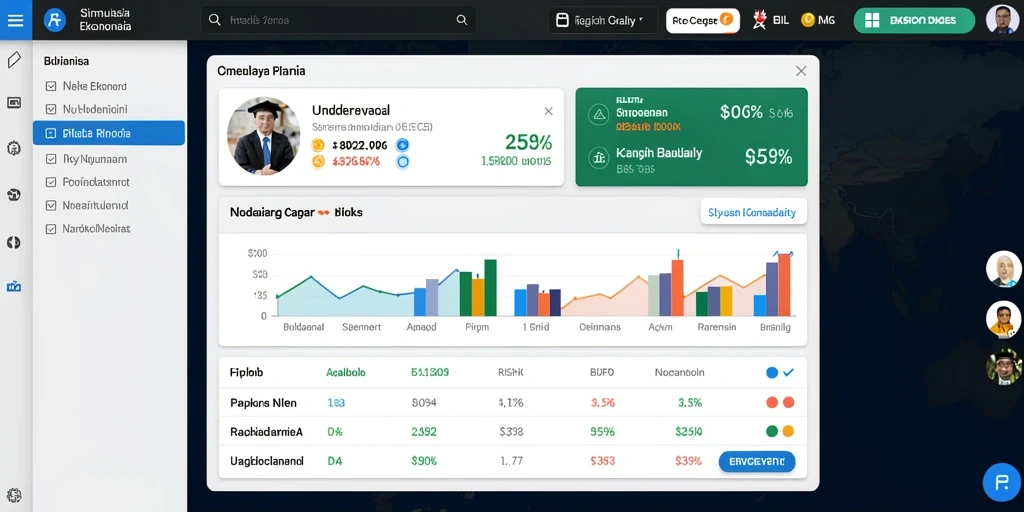Open the hamburger menu icon
Viewport: 1024px width, 512px height.
[x=15, y=20]
